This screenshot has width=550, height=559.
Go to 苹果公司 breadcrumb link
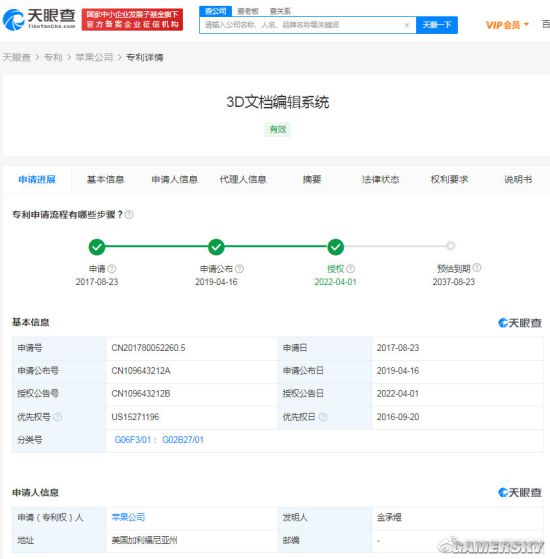pyautogui.click(x=94, y=57)
